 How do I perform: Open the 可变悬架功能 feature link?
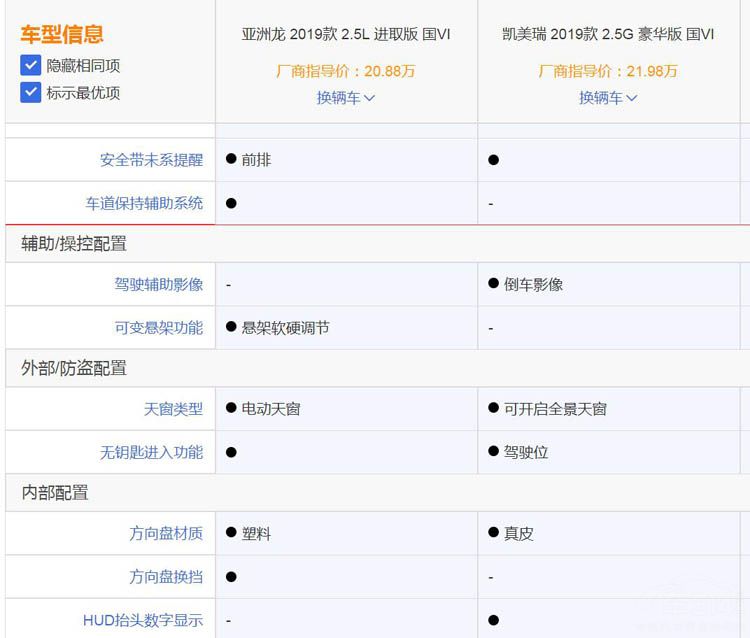point(158,328)
